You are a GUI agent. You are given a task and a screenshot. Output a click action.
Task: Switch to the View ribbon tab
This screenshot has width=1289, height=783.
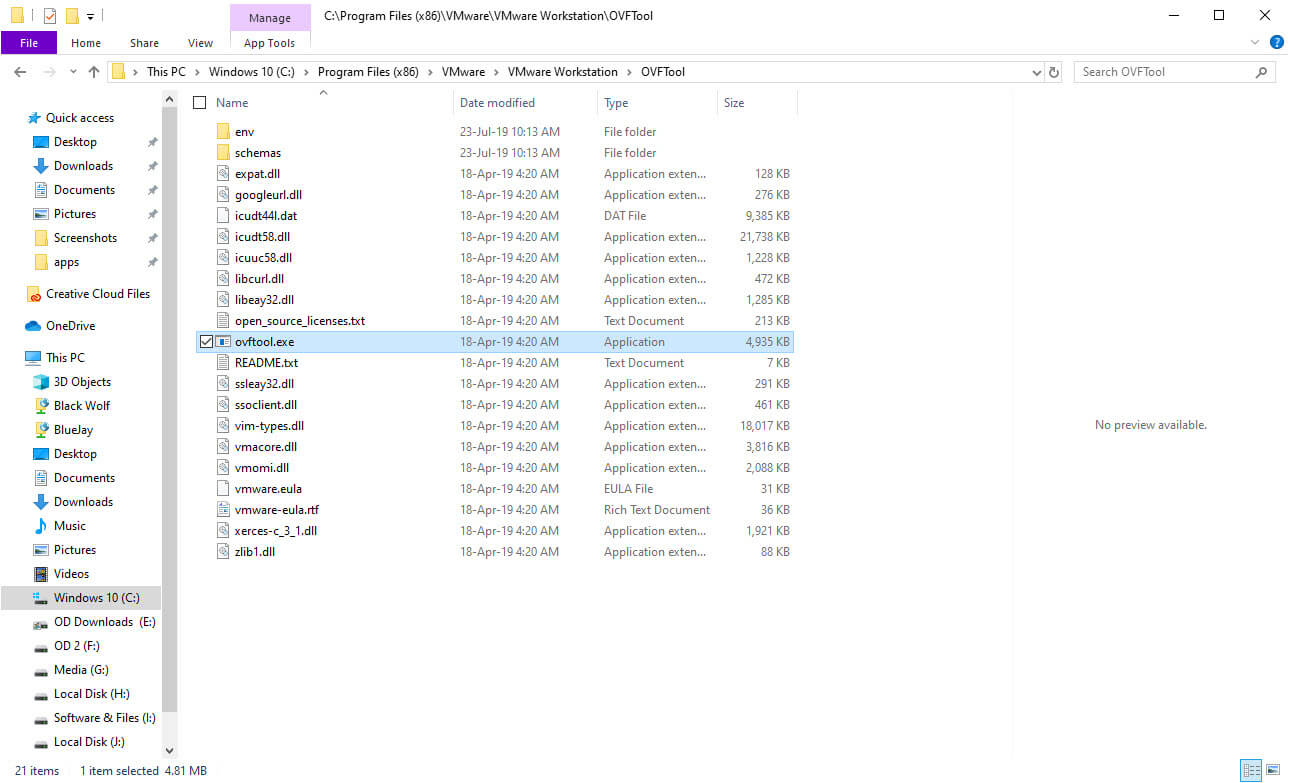pos(199,42)
